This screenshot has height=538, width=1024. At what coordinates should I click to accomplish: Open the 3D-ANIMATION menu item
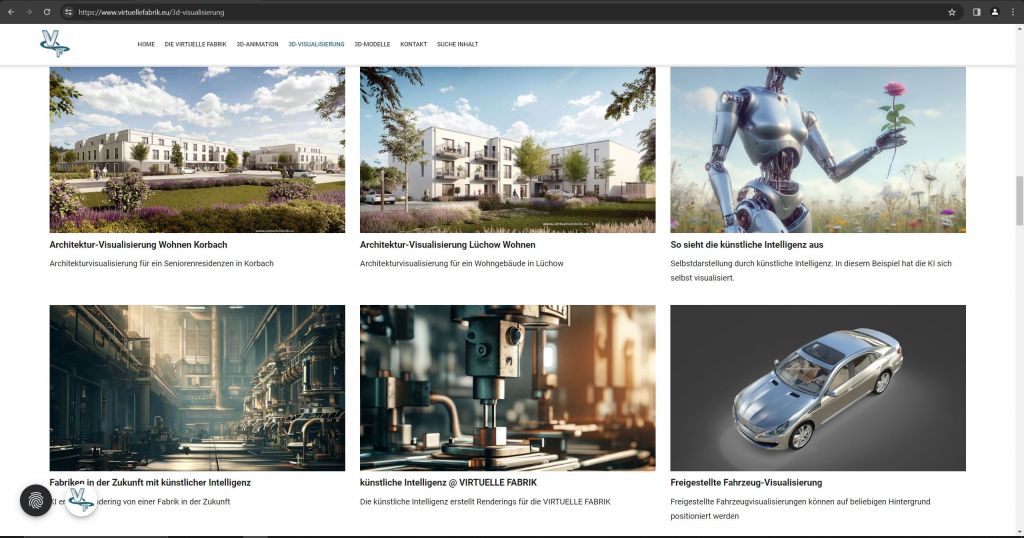[x=257, y=45]
